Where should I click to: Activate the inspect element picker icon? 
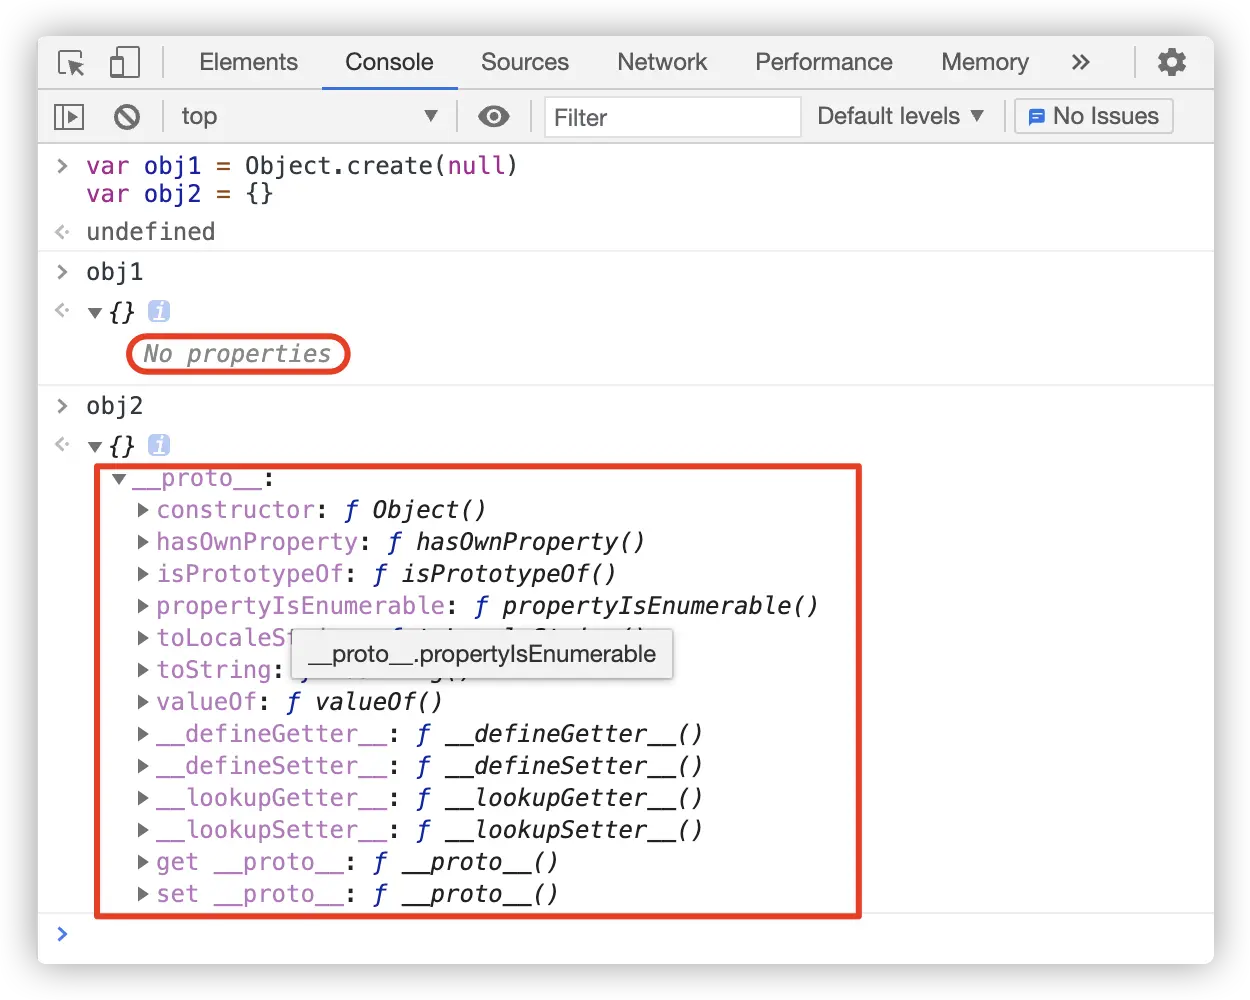click(x=71, y=63)
